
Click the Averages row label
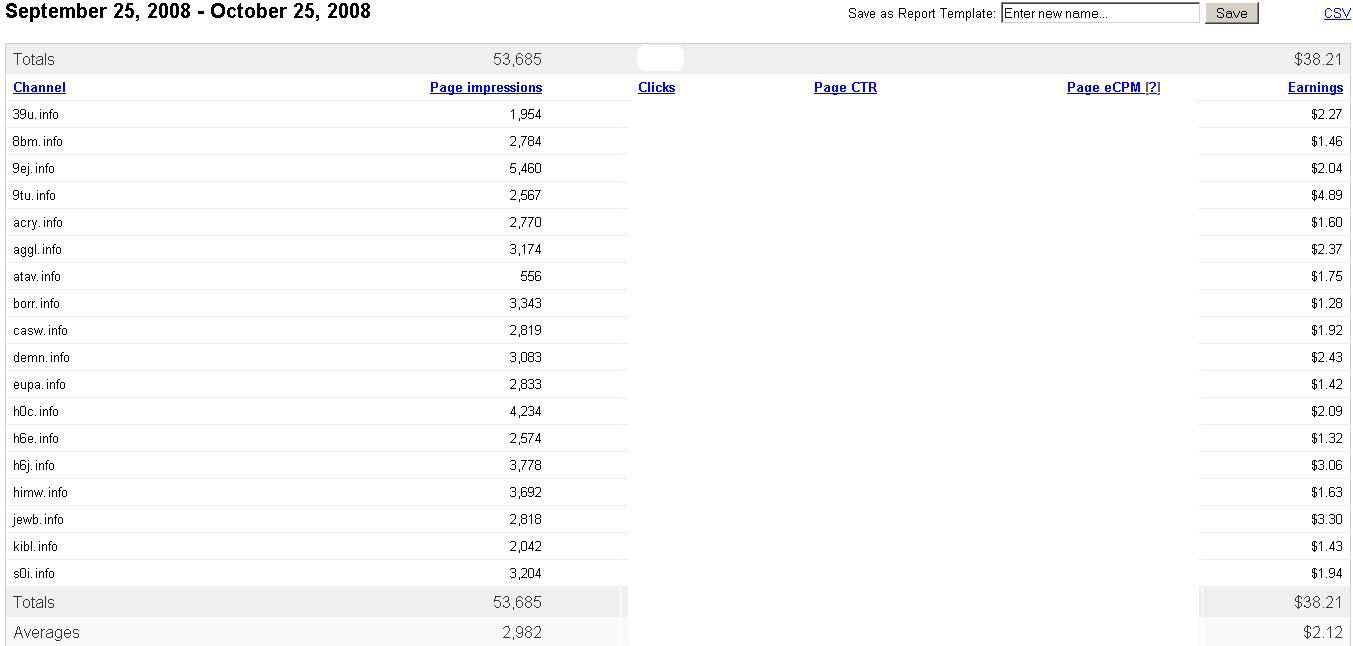[46, 633]
